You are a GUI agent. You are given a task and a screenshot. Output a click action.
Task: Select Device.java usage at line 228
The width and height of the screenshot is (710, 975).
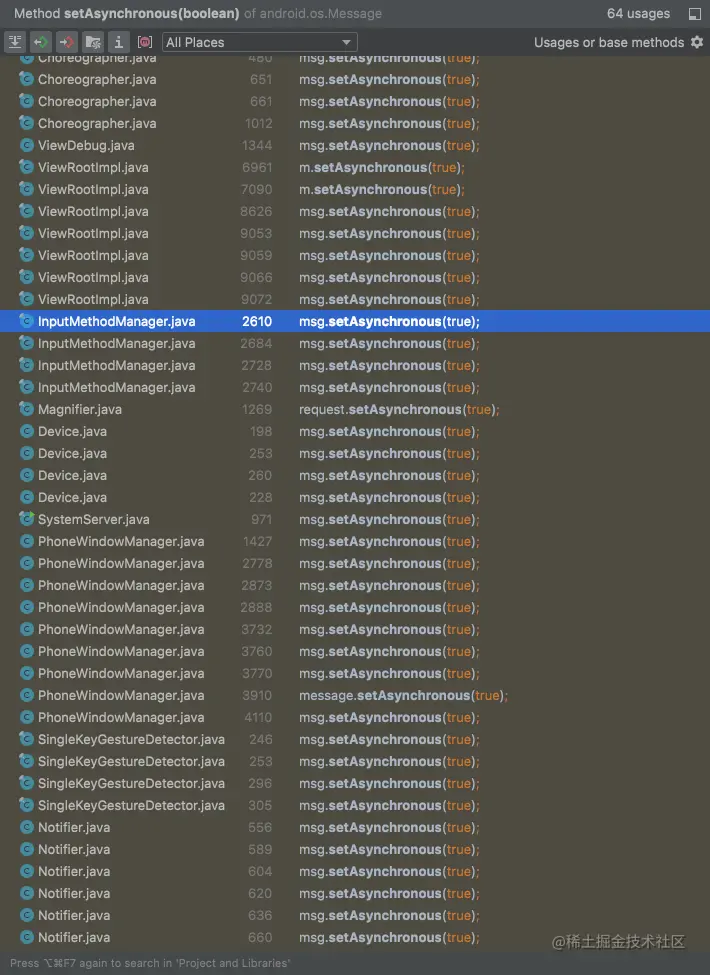[355, 497]
